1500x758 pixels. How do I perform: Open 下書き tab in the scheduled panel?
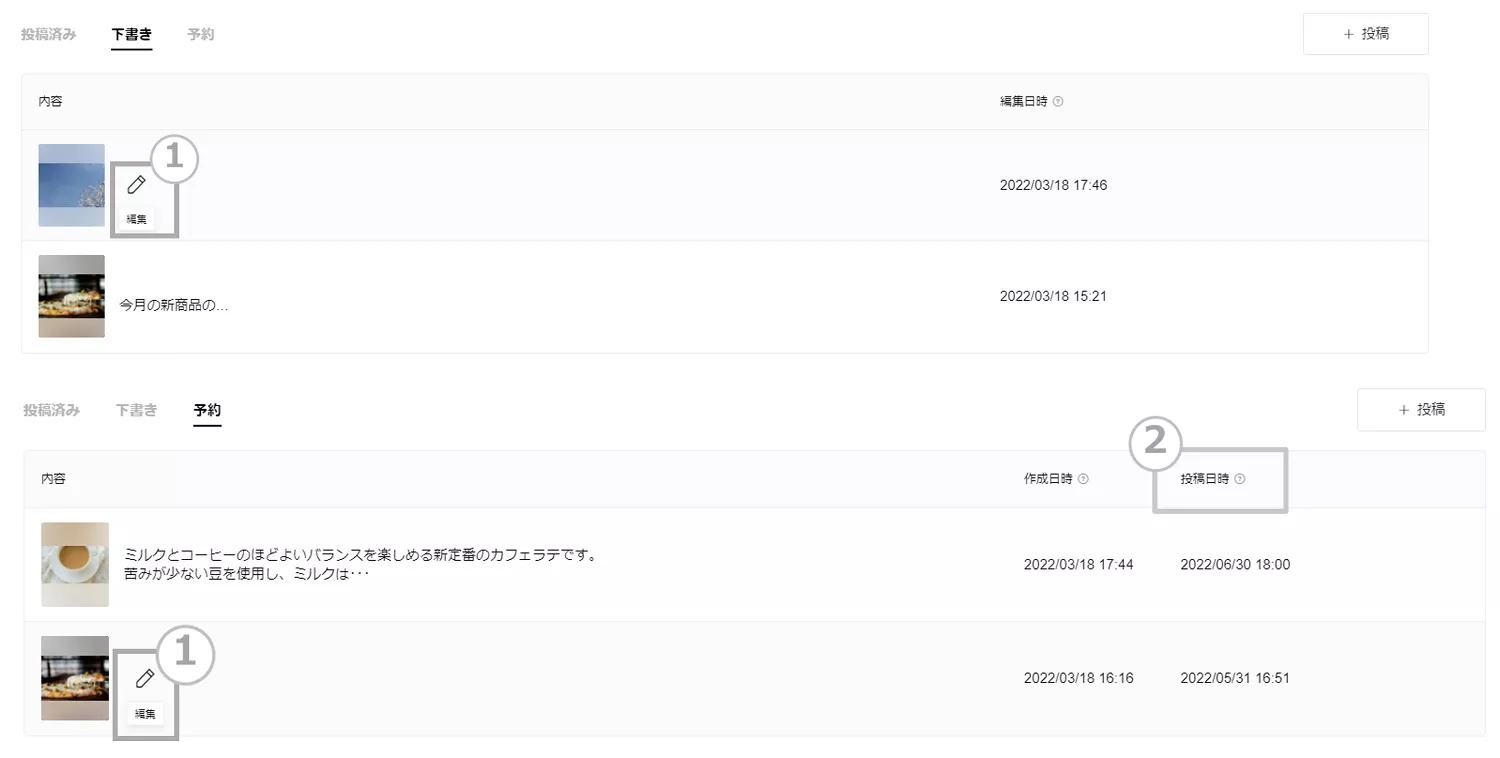click(x=137, y=410)
